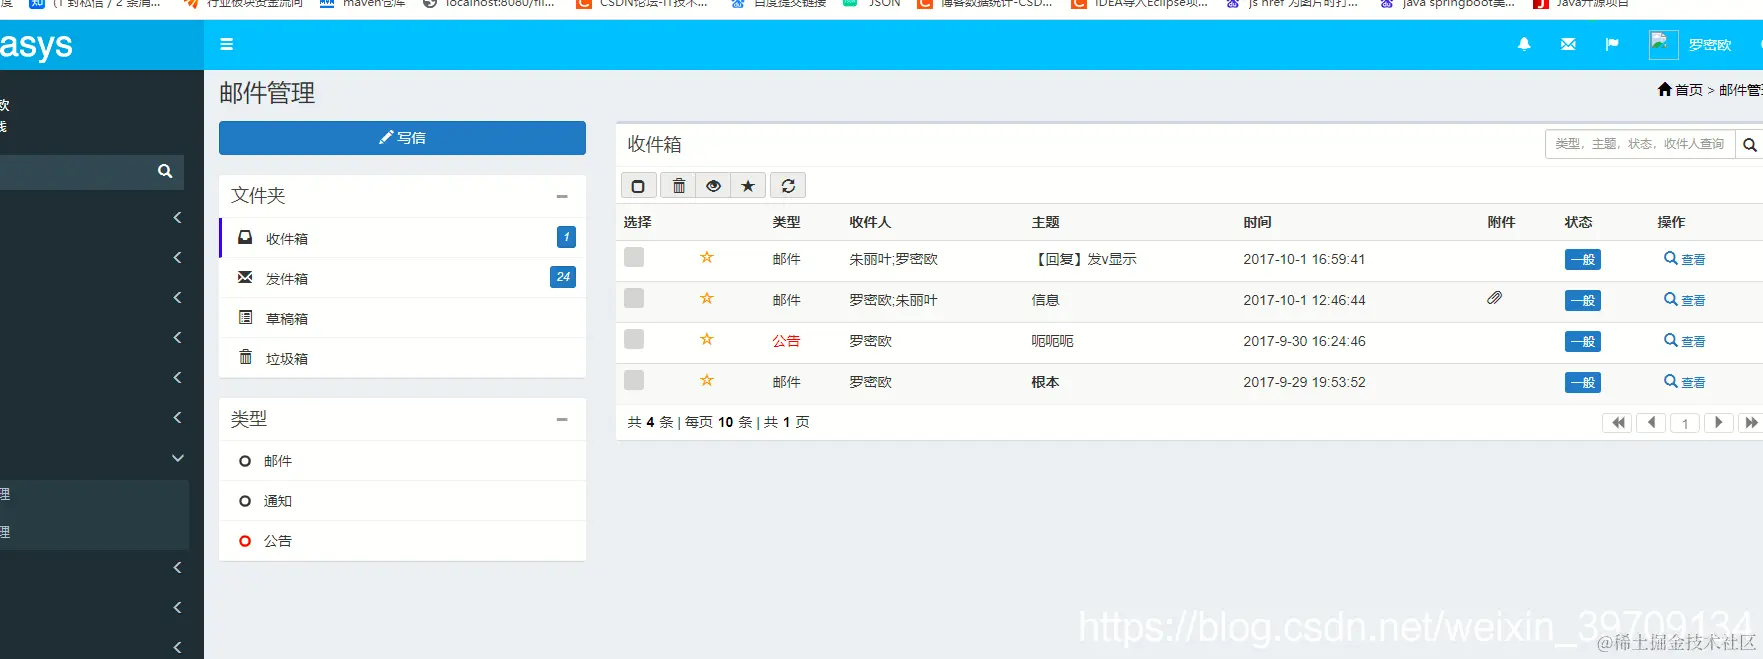View the mail 【回复】发v显示 via 查看

click(1685, 259)
